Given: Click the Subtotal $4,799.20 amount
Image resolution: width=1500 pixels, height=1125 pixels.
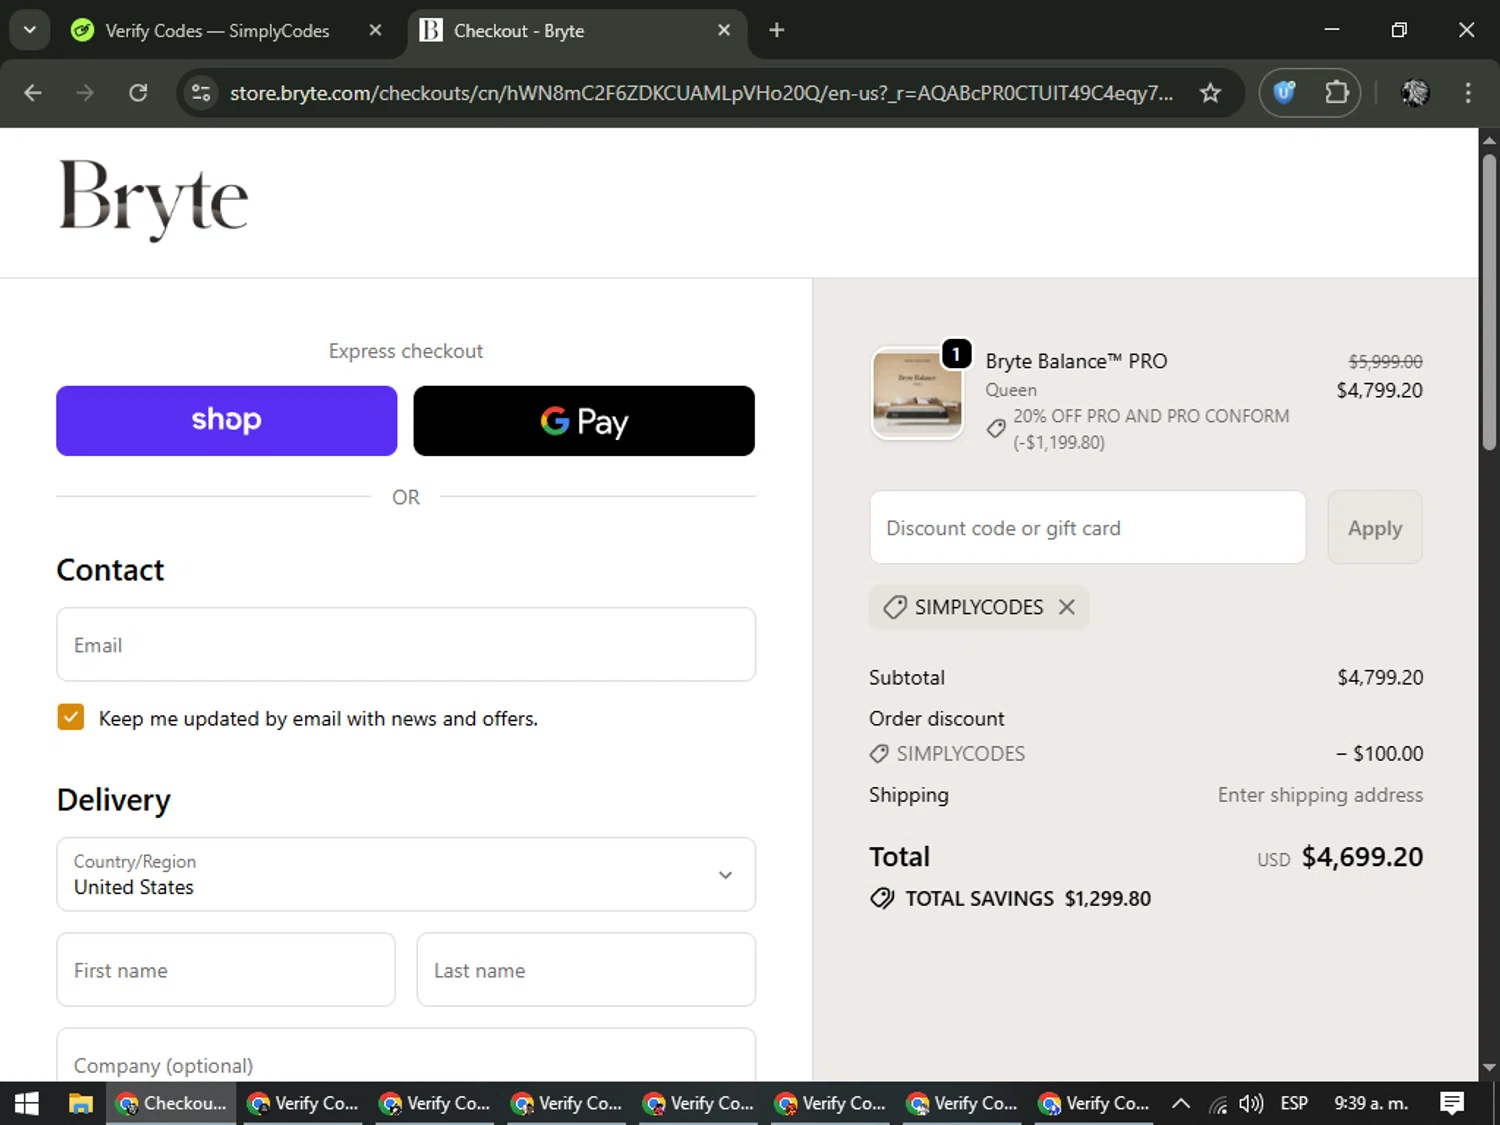Looking at the screenshot, I should click(1380, 677).
